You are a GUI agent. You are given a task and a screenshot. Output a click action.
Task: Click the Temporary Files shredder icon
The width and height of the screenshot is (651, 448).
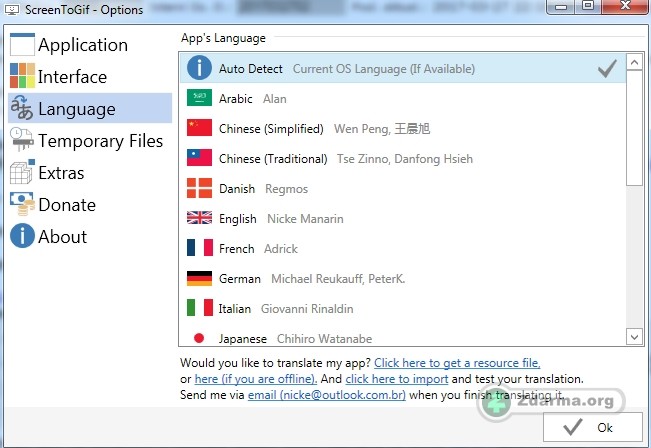coord(22,140)
